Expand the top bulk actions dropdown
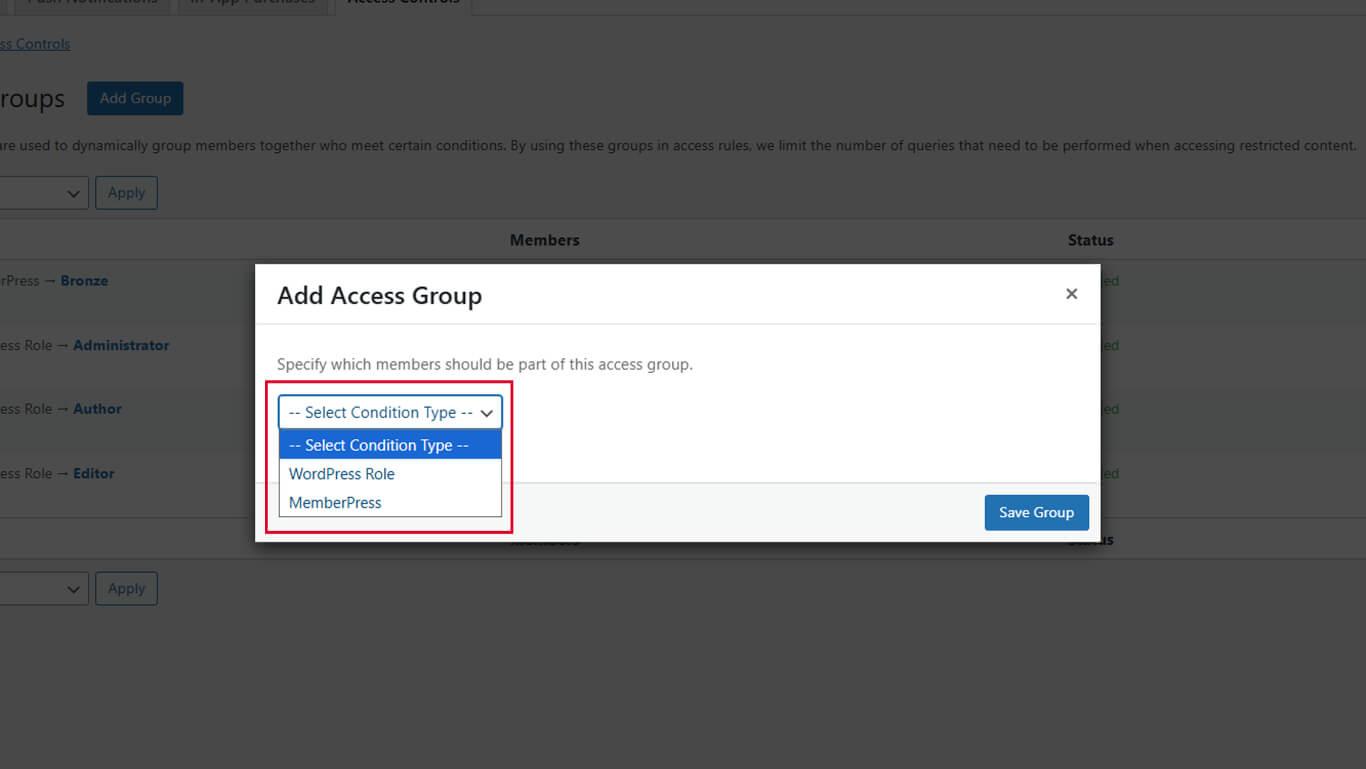 42,193
